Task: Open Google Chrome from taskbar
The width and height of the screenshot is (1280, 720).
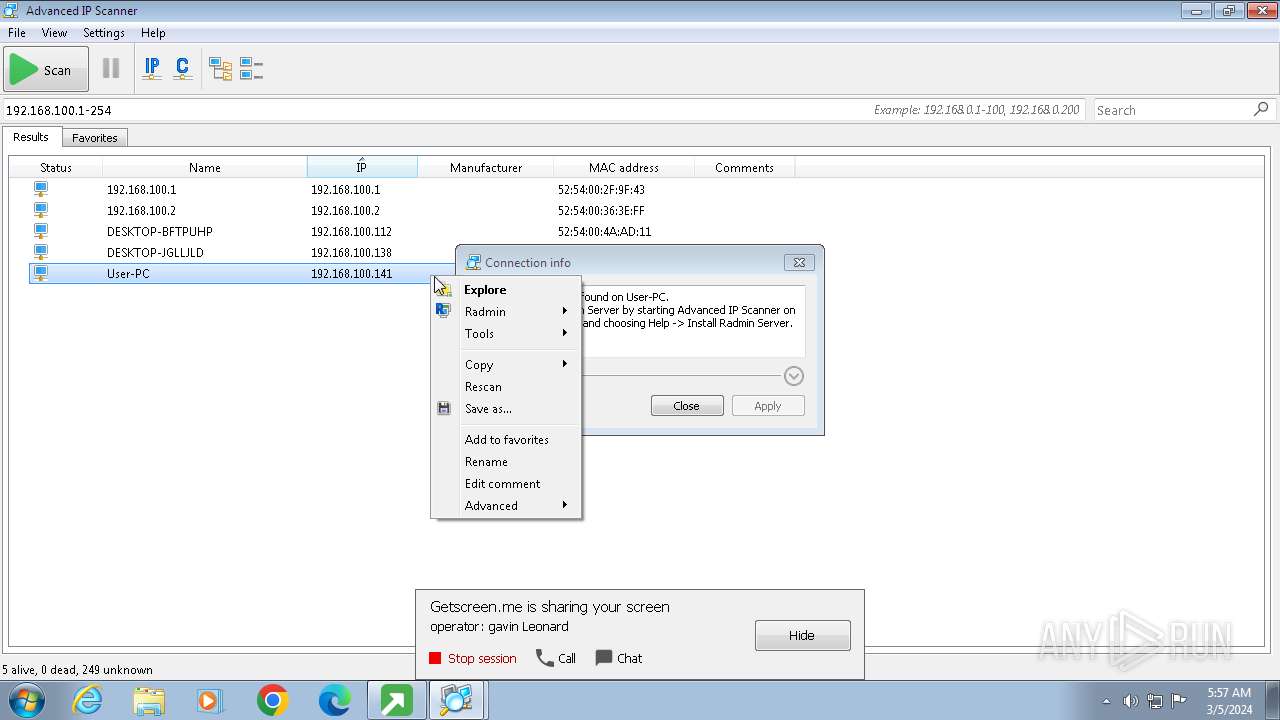Action: 272,700
